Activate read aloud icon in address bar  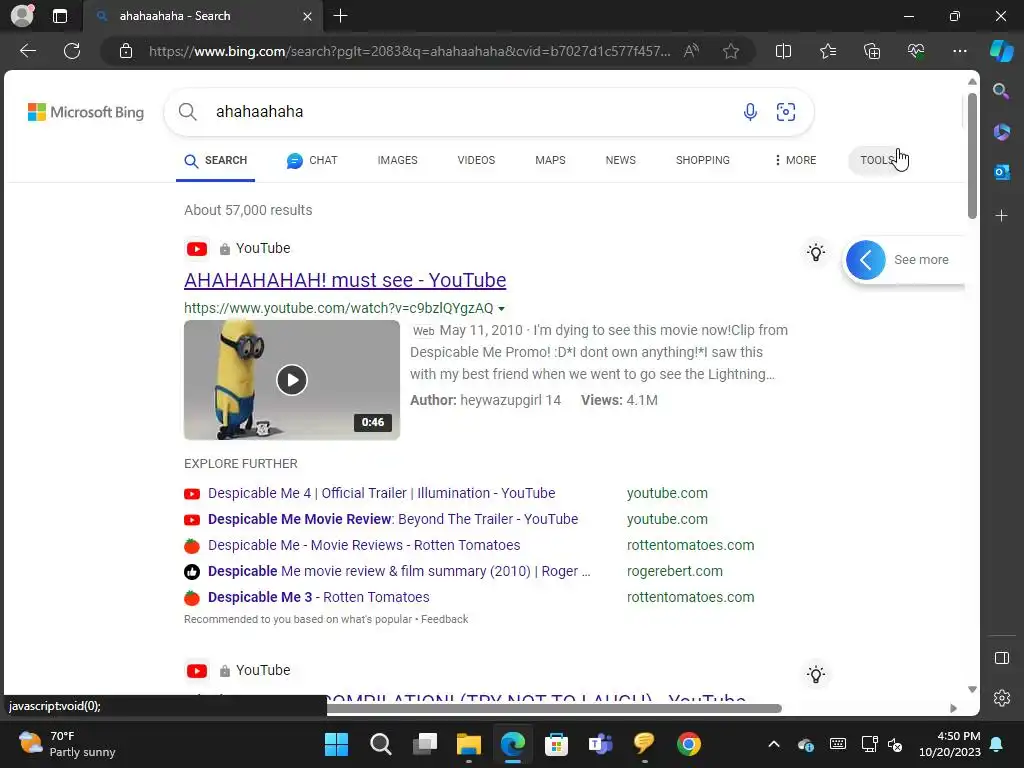pos(691,51)
